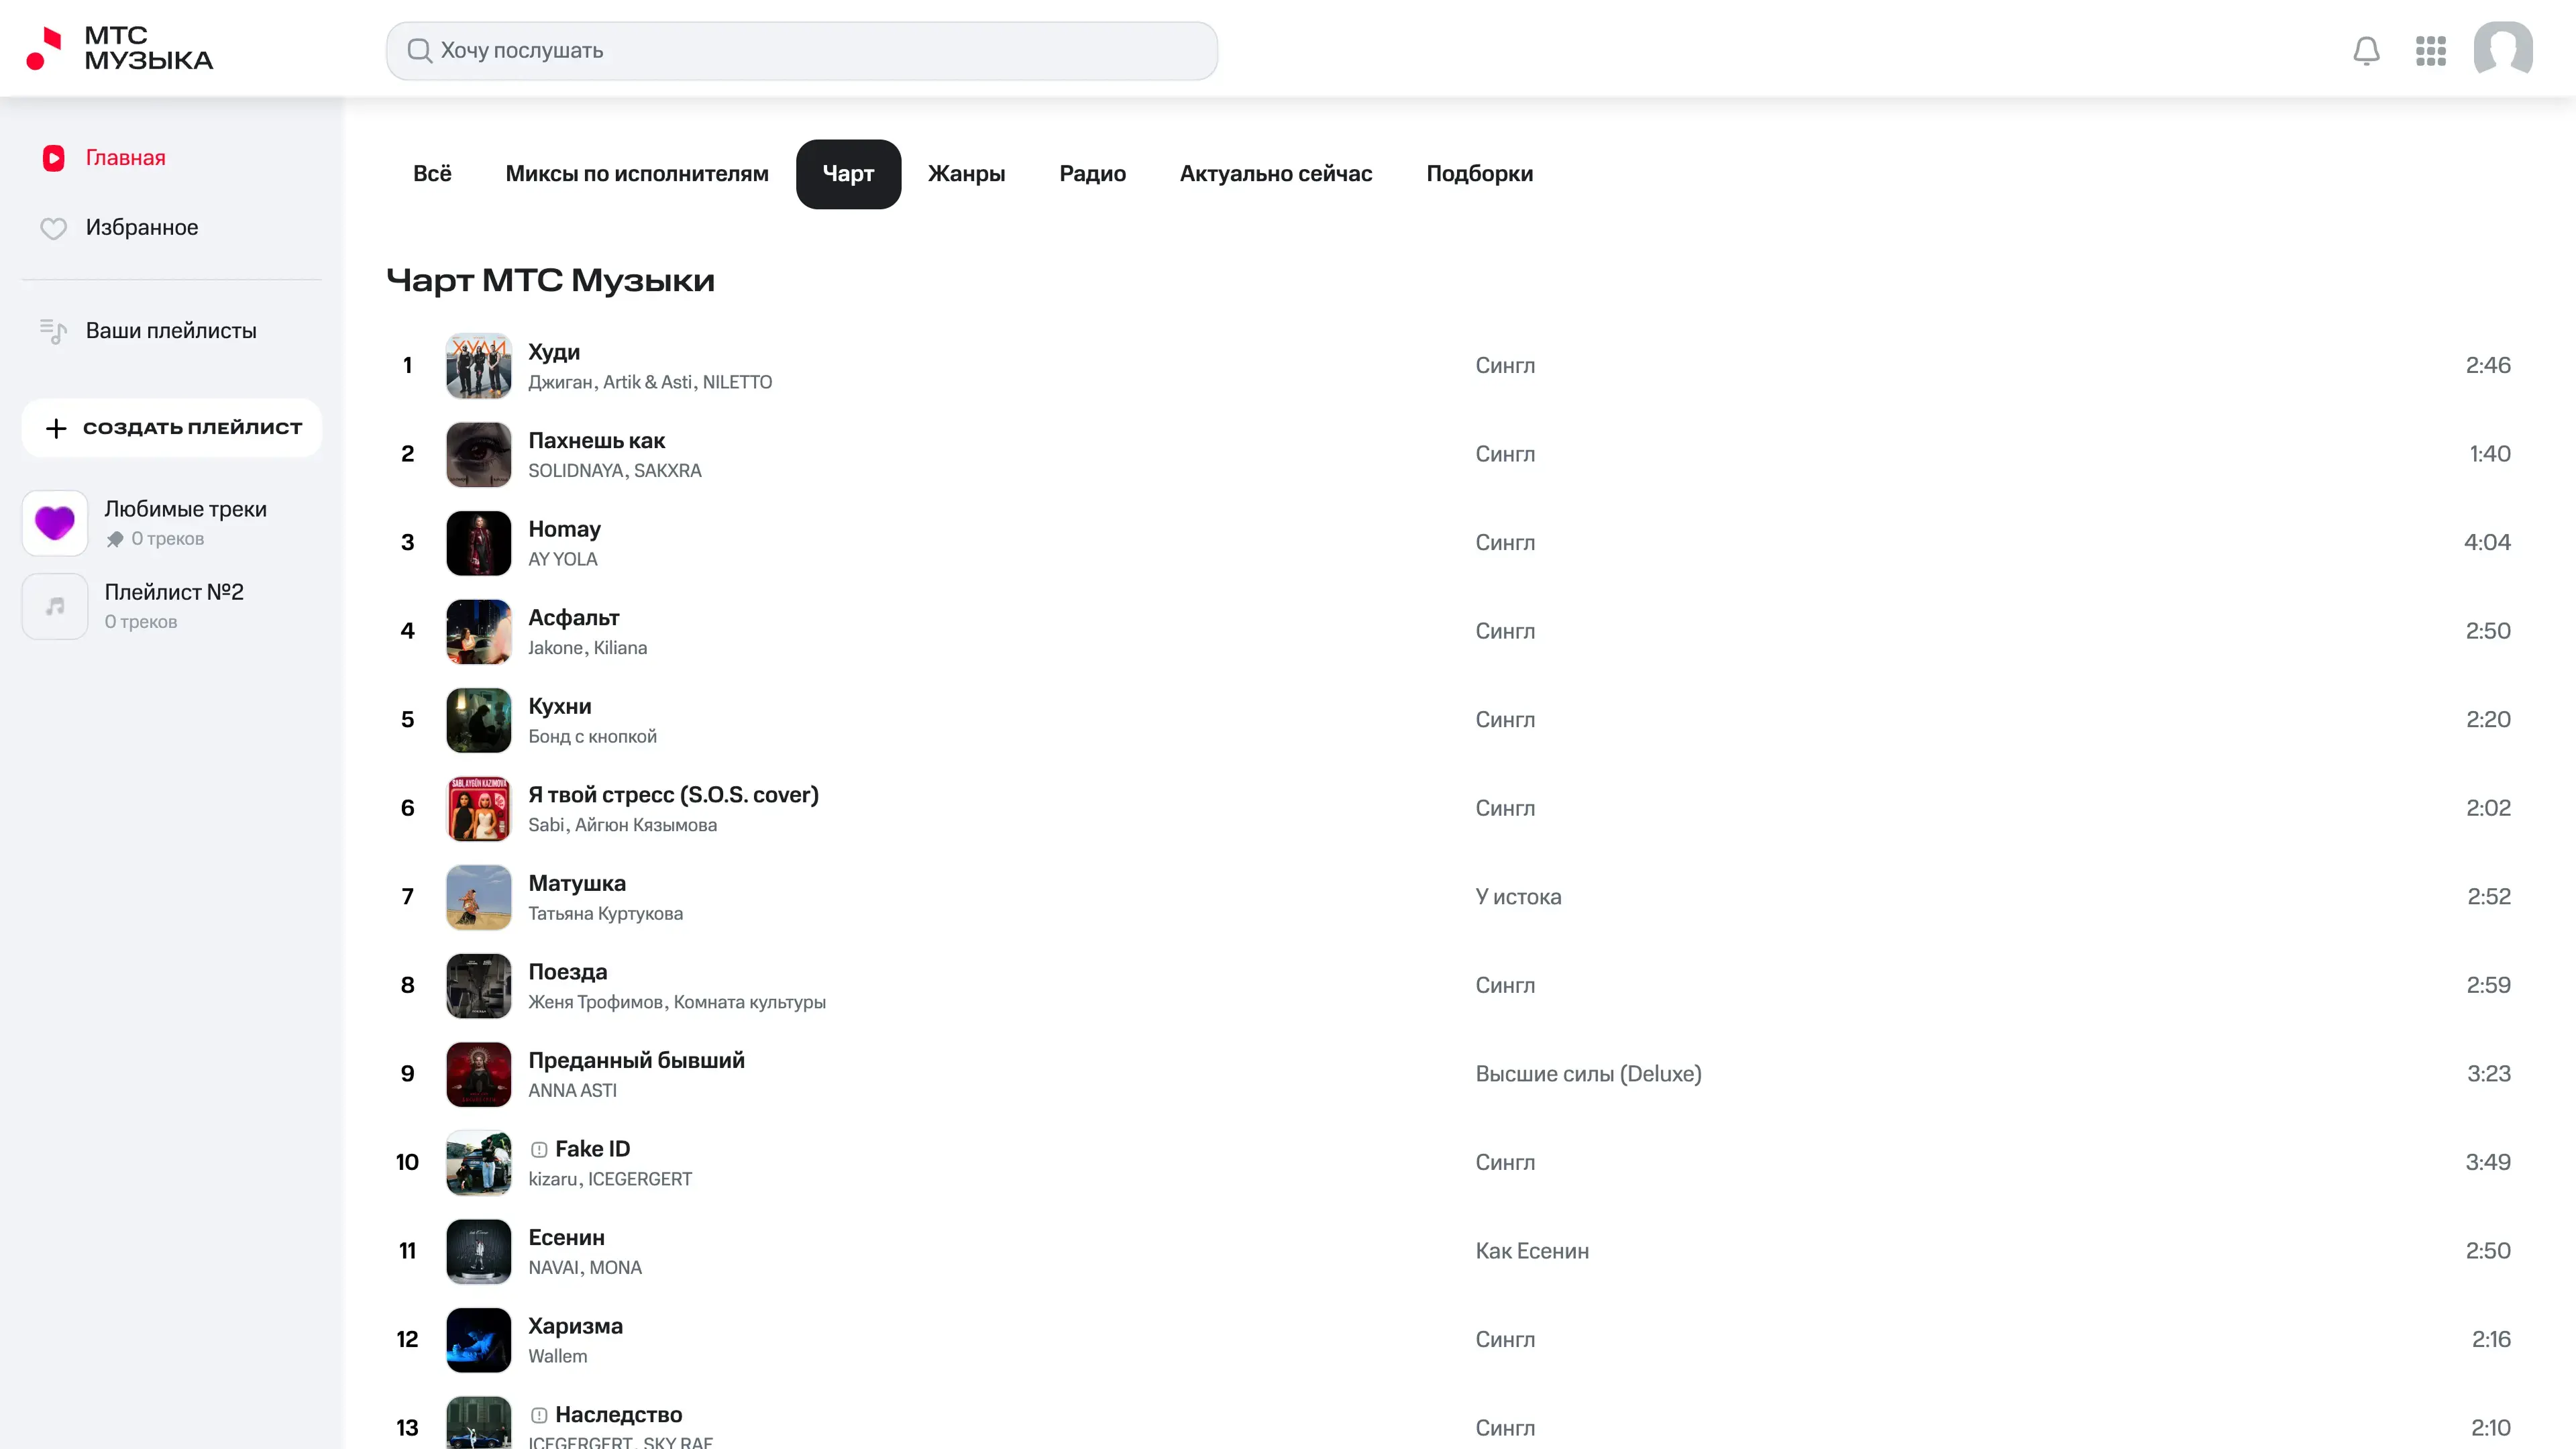
Task: Switch to the Жанры tab
Action: click(966, 174)
